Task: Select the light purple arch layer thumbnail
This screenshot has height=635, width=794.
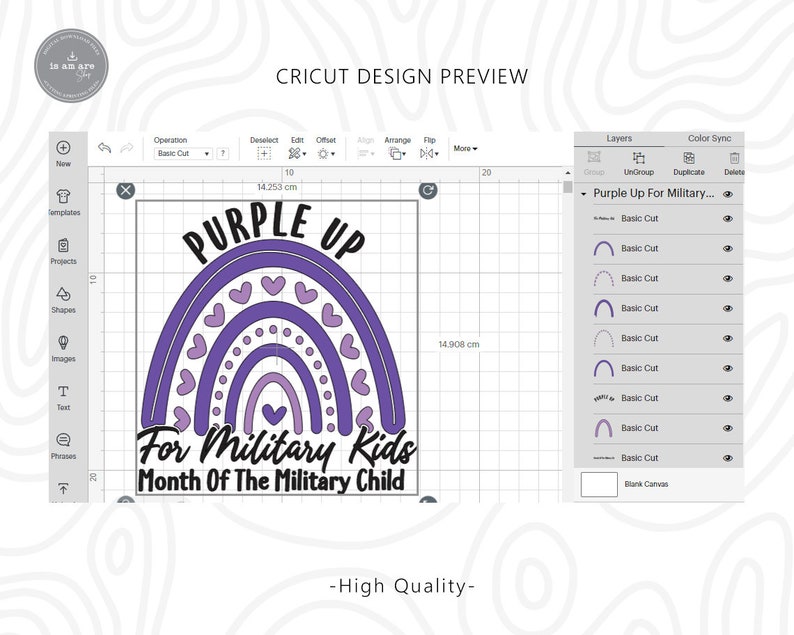Action: pyautogui.click(x=604, y=428)
